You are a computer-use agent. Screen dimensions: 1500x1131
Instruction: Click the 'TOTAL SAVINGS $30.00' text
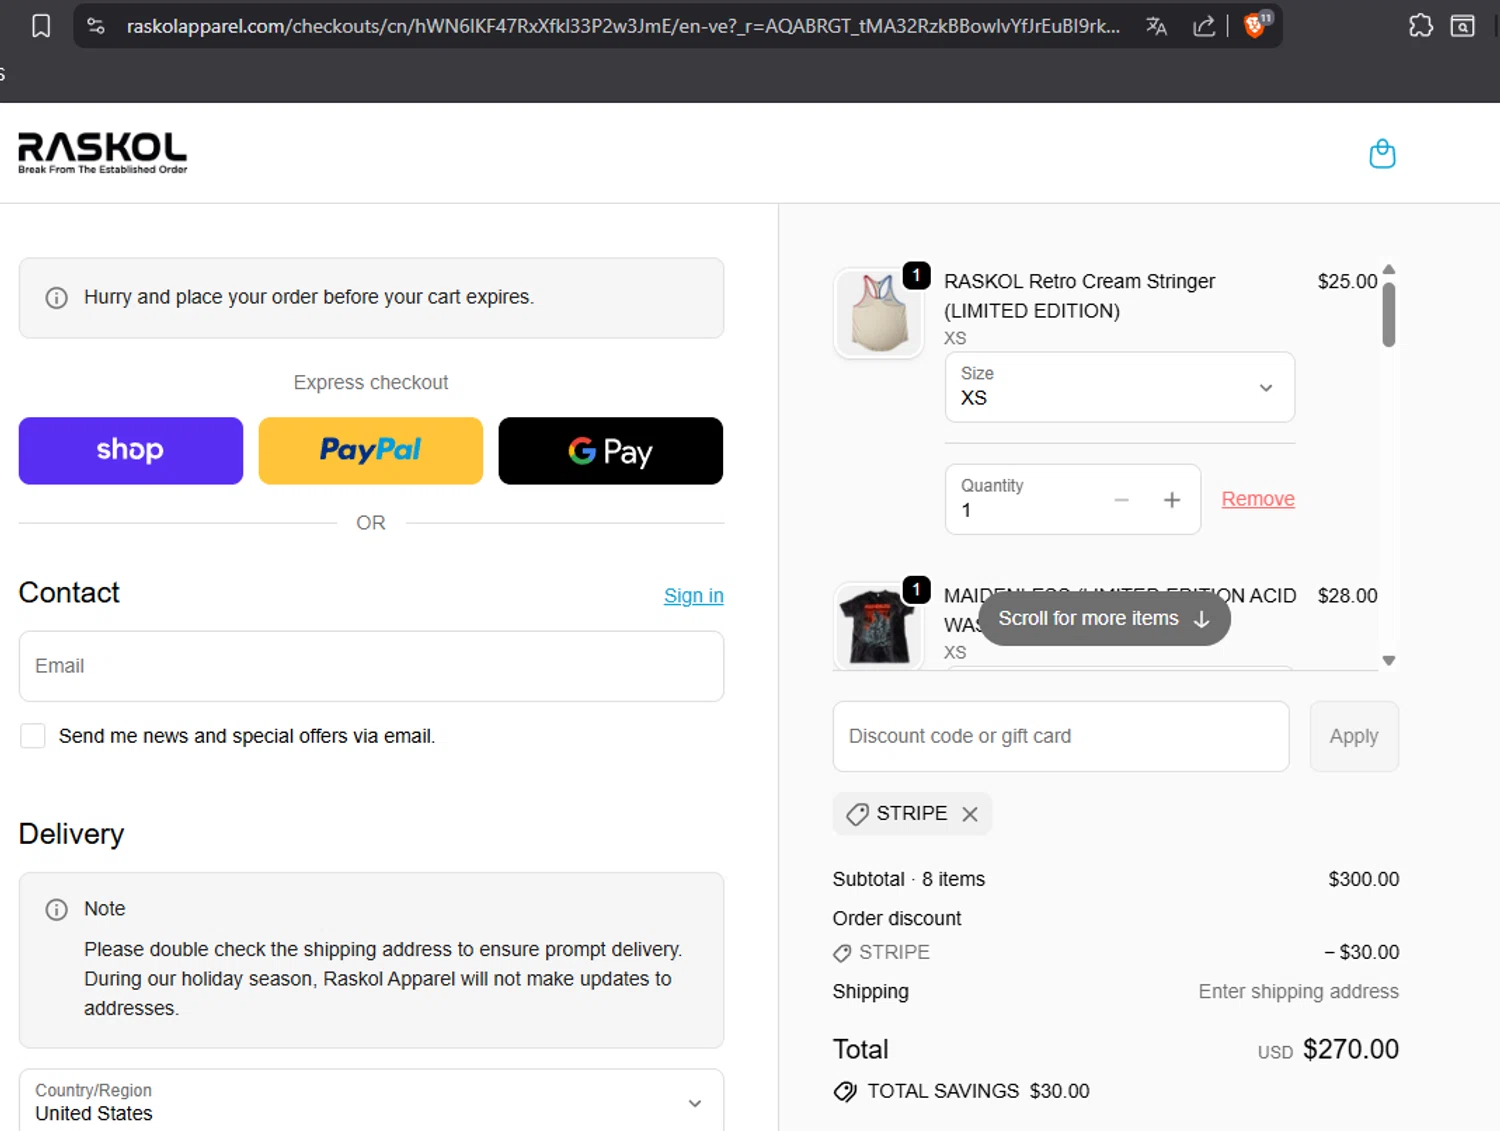978,1091
